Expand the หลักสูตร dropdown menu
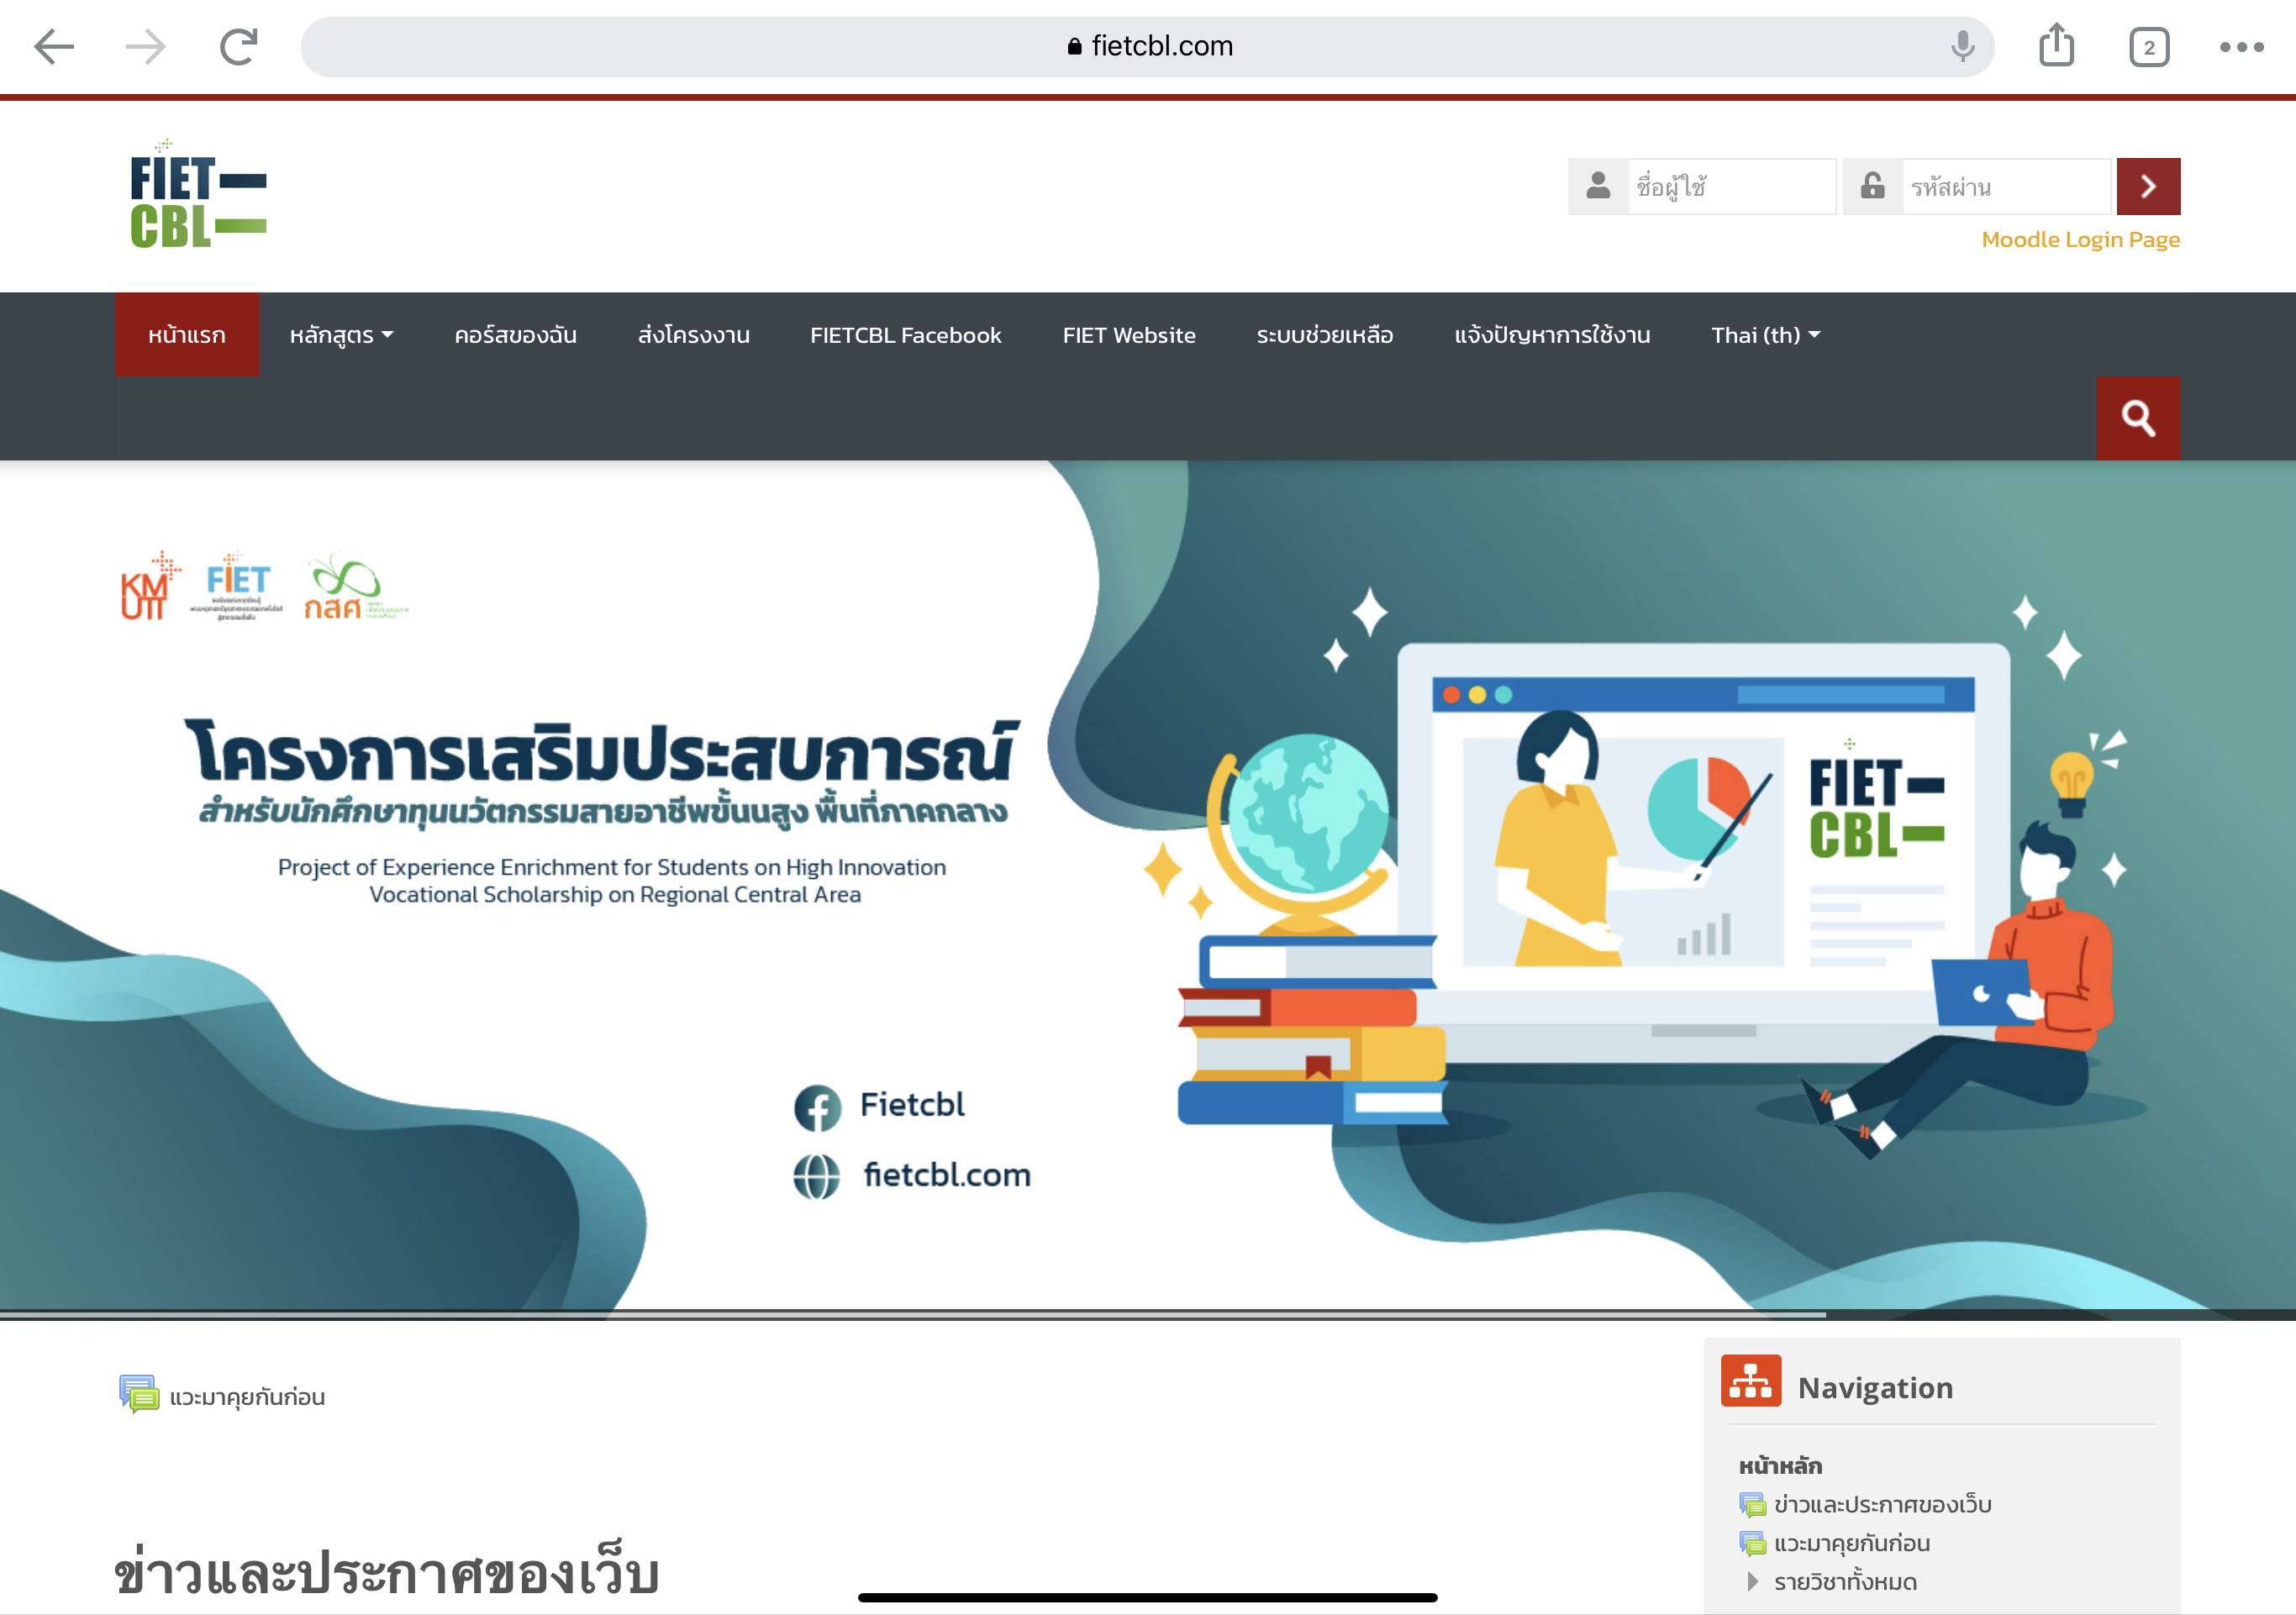2296x1615 pixels. click(341, 335)
